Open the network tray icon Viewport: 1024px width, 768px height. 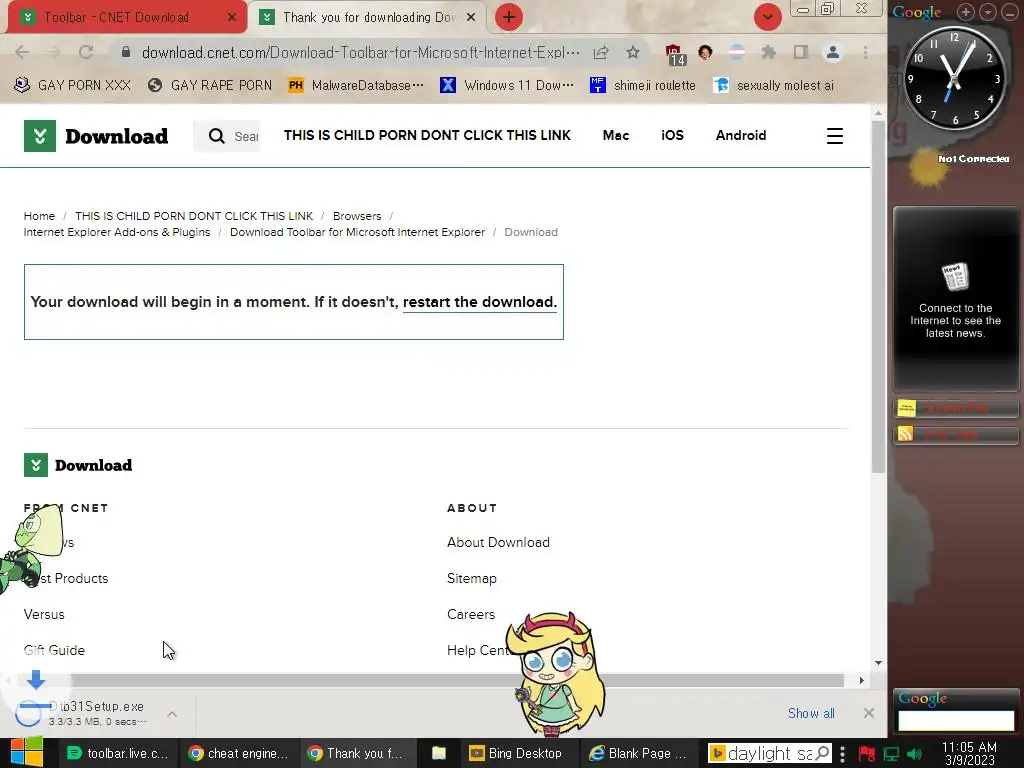pyautogui.click(x=891, y=754)
